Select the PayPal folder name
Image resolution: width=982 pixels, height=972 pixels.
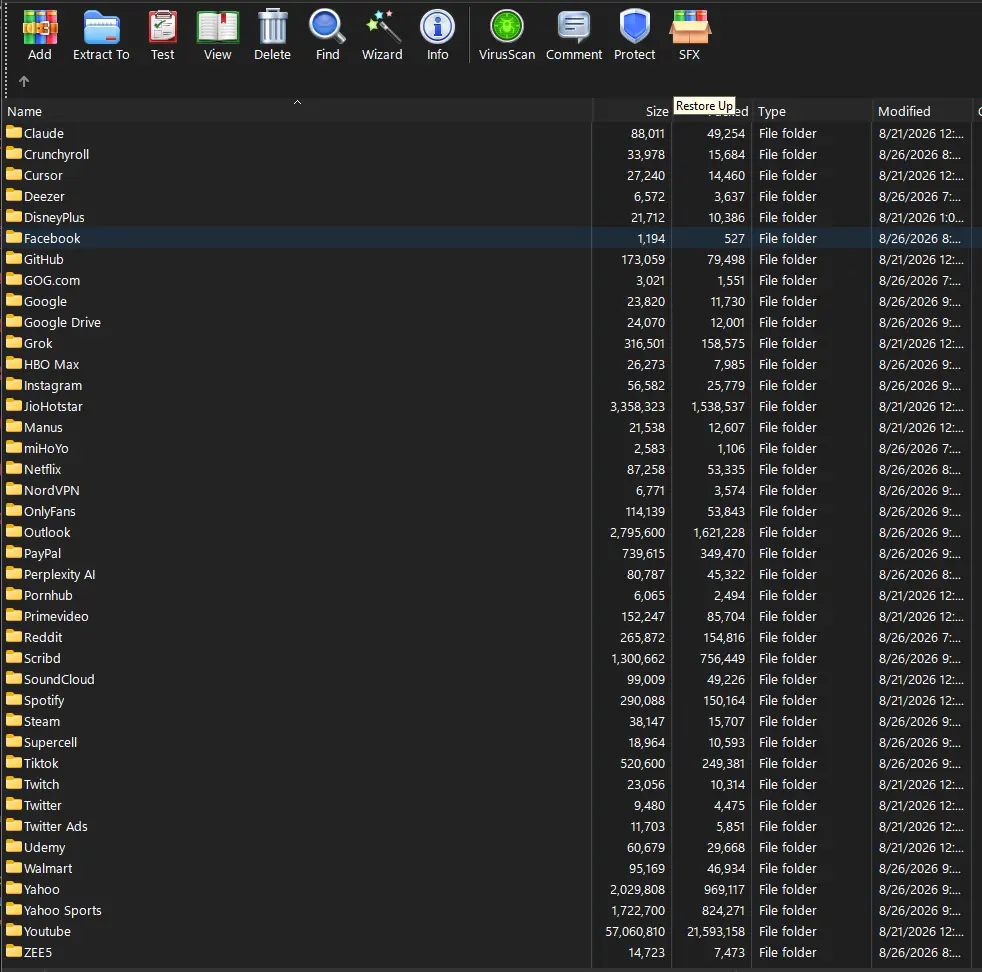(43, 554)
